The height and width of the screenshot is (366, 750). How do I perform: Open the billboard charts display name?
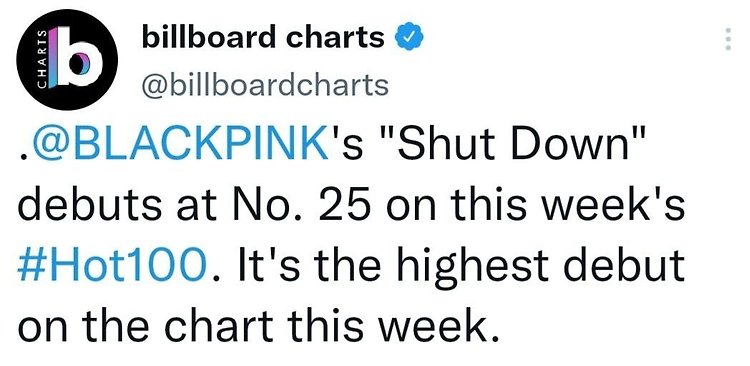[x=263, y=37]
